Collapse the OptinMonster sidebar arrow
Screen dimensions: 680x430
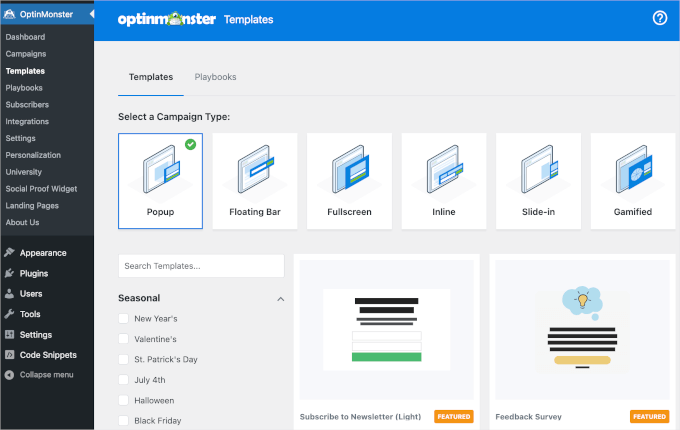pos(92,14)
